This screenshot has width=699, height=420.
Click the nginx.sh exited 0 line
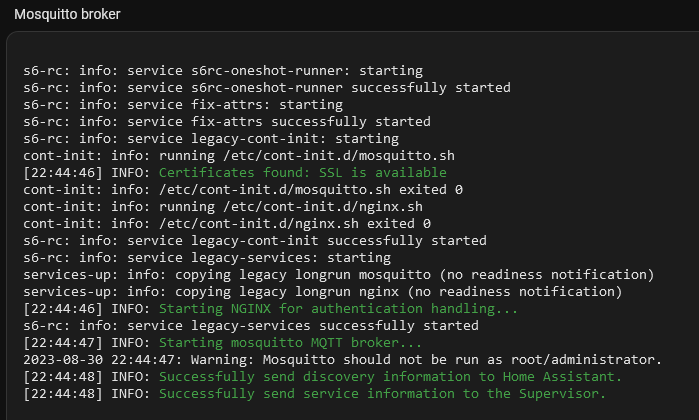tap(227, 223)
